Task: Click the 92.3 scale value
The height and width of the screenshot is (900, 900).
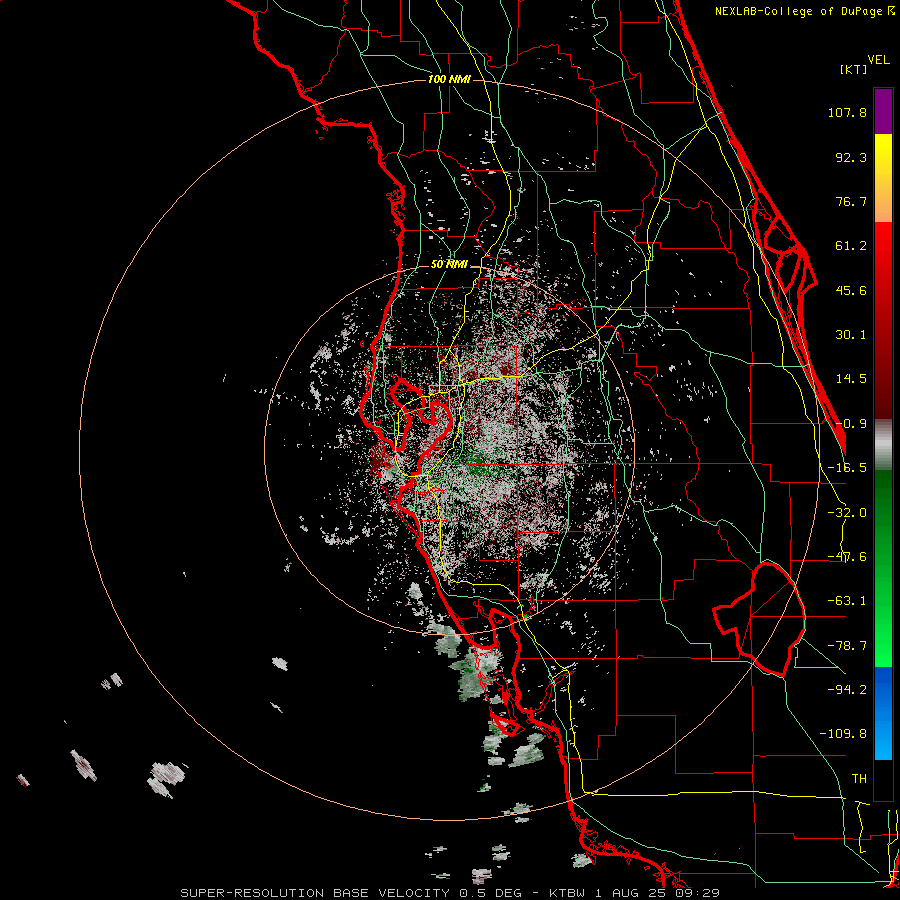Action: [x=851, y=157]
